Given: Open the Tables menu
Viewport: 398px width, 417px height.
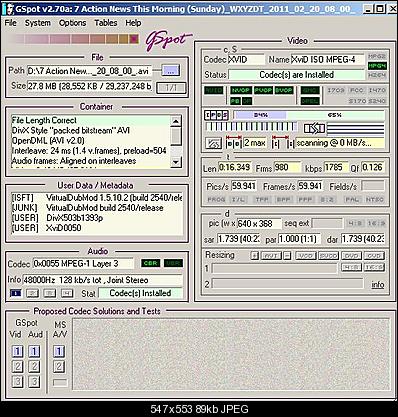Looking at the screenshot, I should pos(106,23).
